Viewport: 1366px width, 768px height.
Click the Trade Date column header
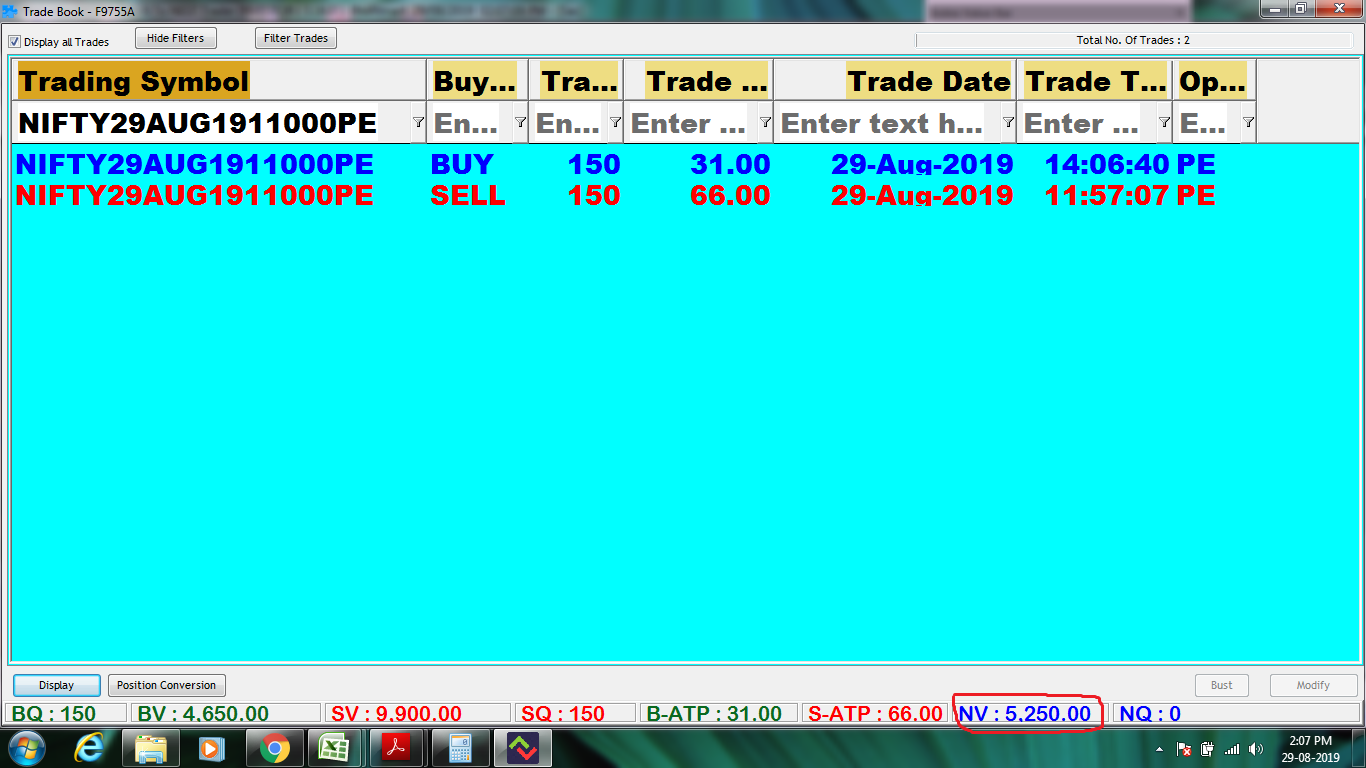point(929,81)
